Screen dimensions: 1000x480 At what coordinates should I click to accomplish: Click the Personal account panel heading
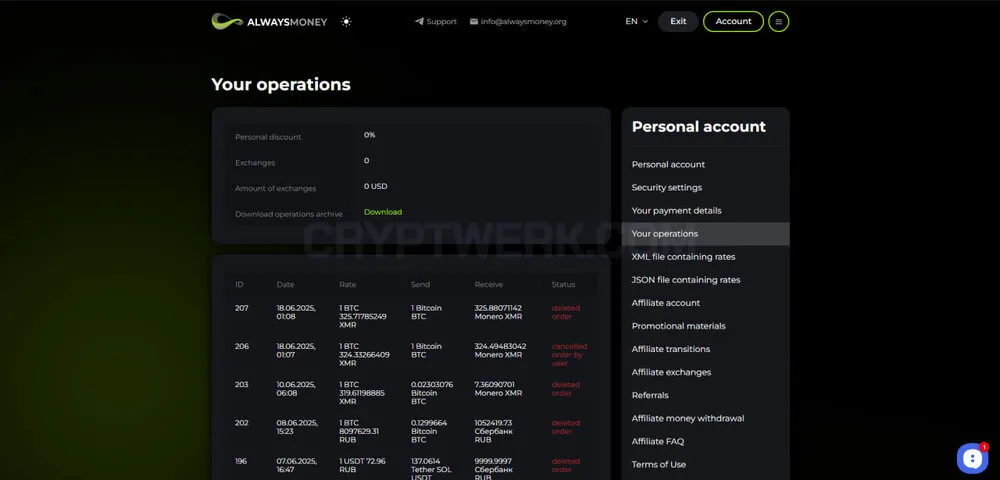[x=698, y=127]
